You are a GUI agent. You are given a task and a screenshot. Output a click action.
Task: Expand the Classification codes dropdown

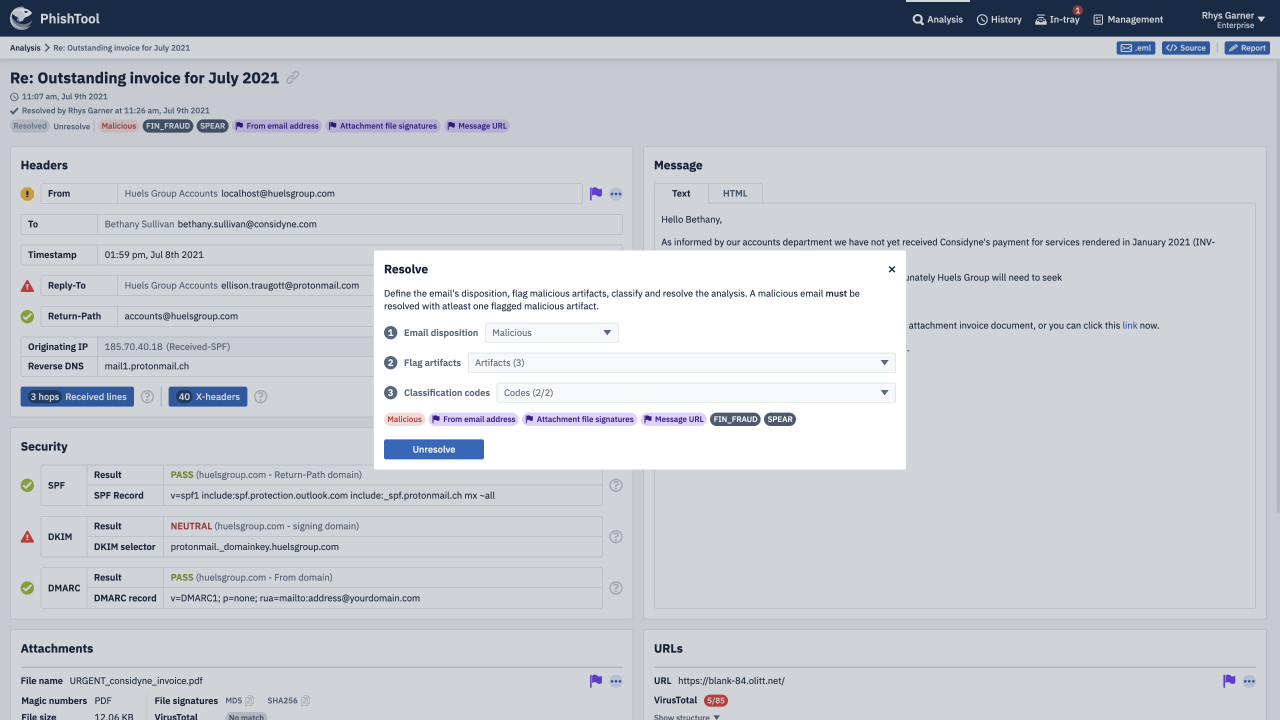(696, 393)
